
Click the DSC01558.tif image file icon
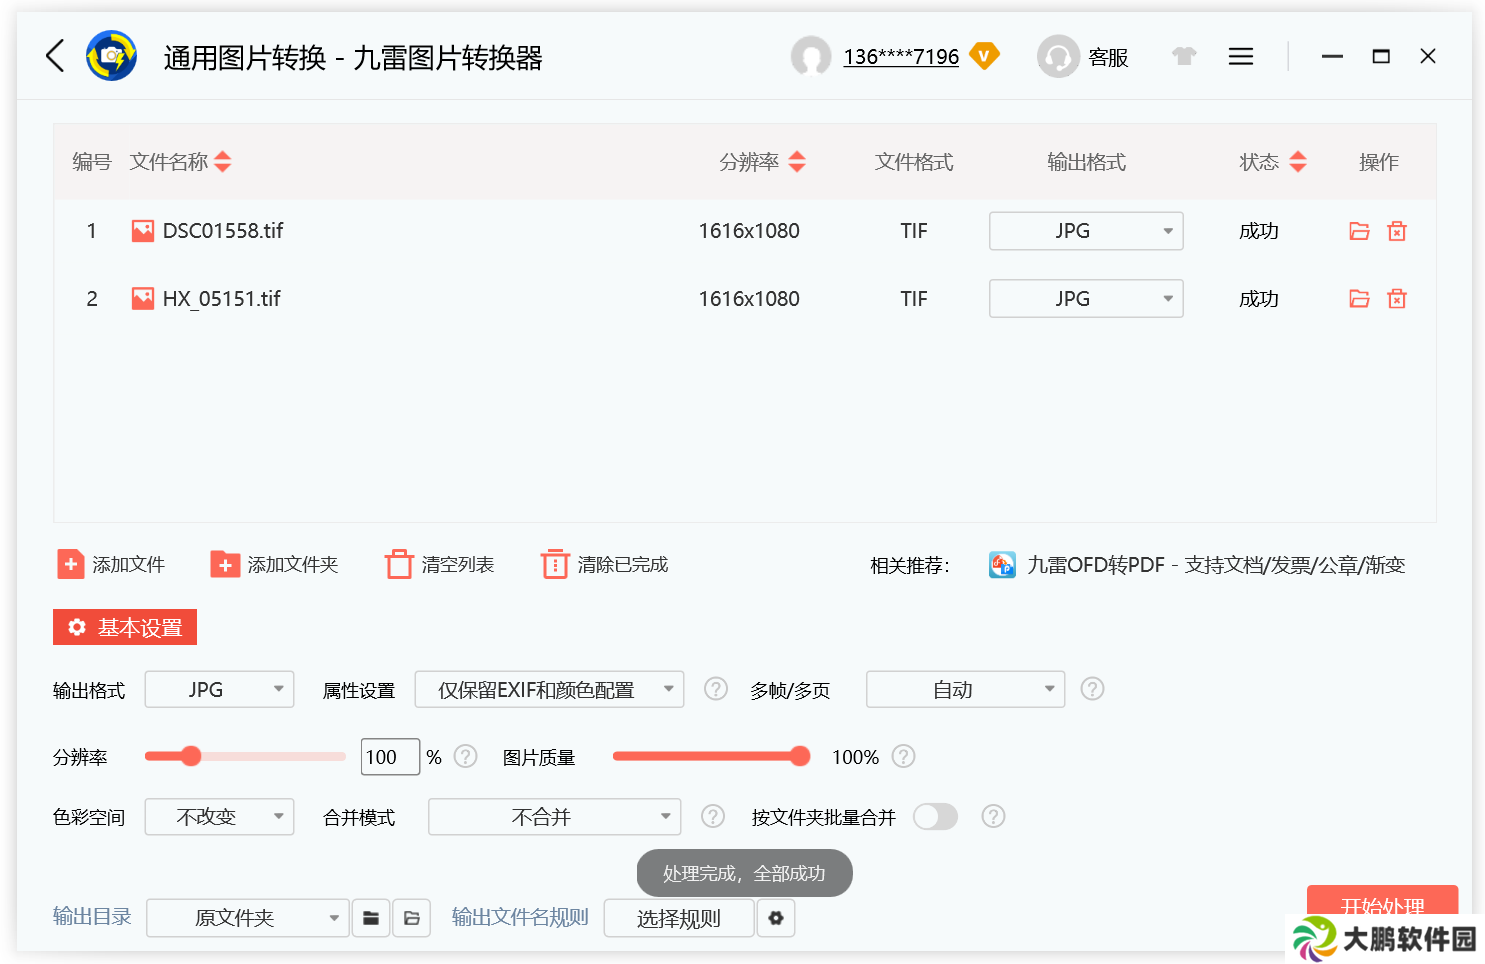143,231
